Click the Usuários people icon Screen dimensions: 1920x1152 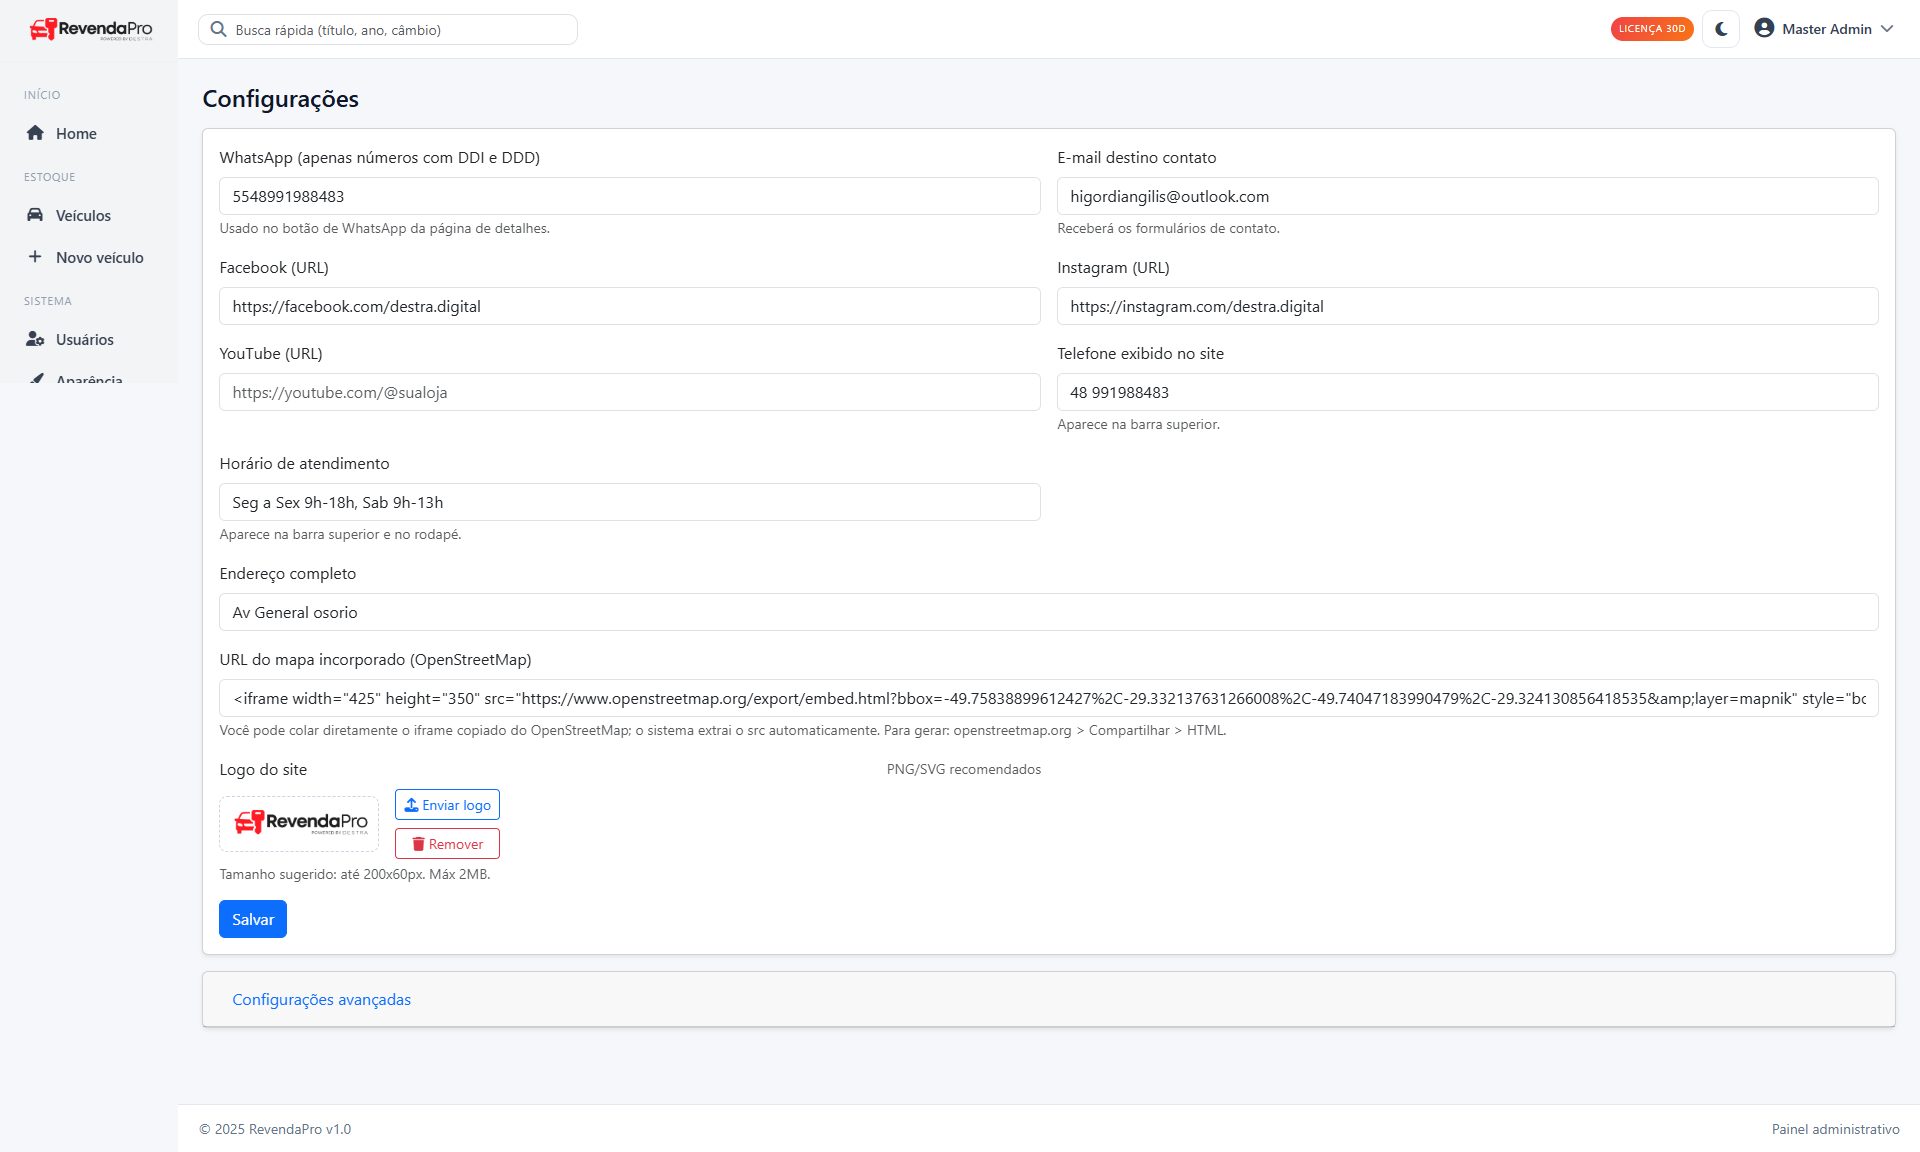tap(35, 339)
